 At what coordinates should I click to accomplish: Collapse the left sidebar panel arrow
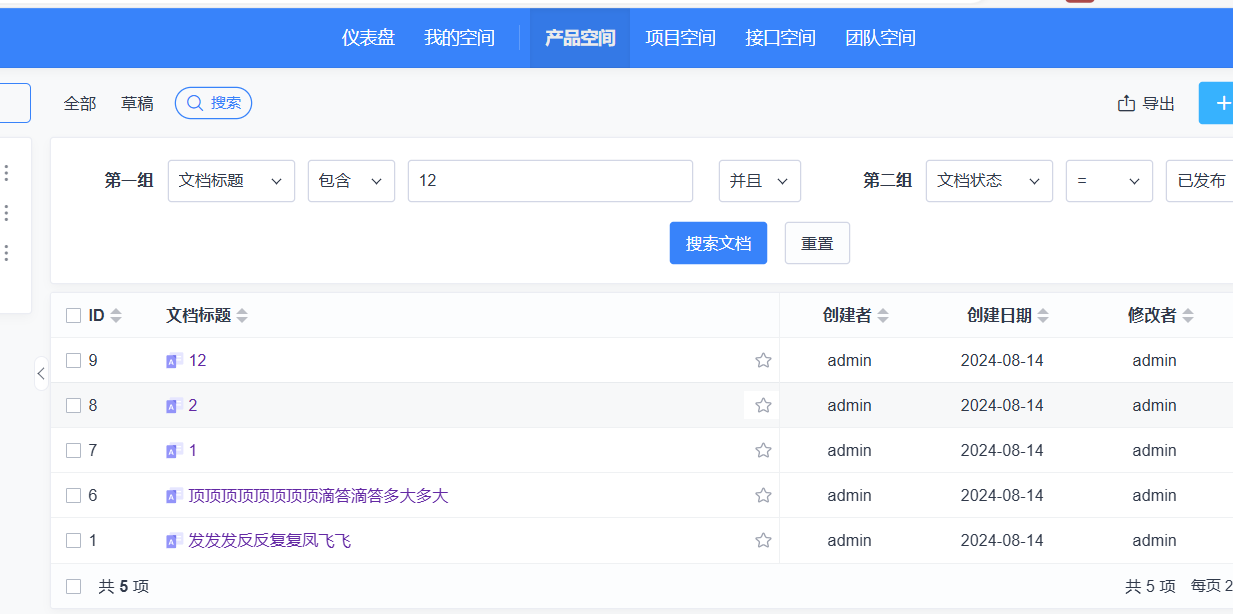(41, 373)
